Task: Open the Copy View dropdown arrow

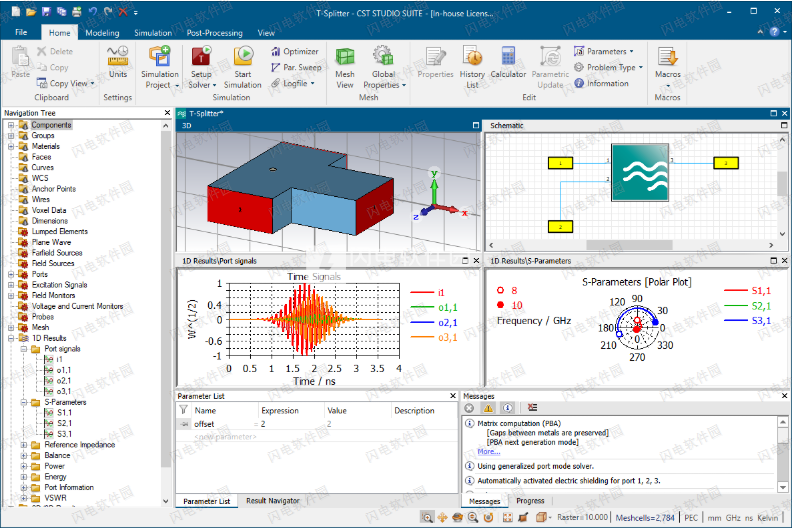Action: pos(92,83)
